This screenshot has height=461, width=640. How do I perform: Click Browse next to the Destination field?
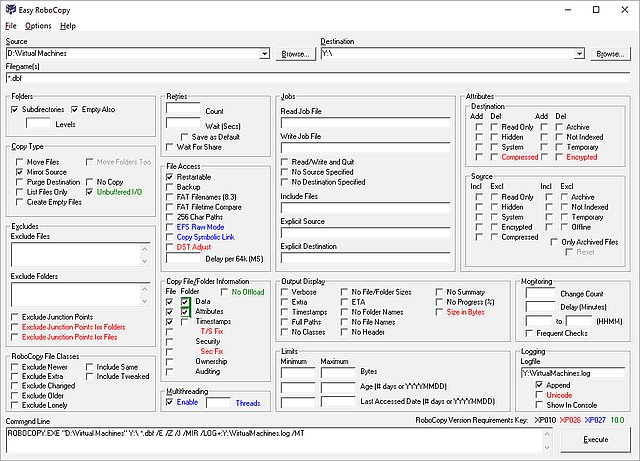pos(610,54)
